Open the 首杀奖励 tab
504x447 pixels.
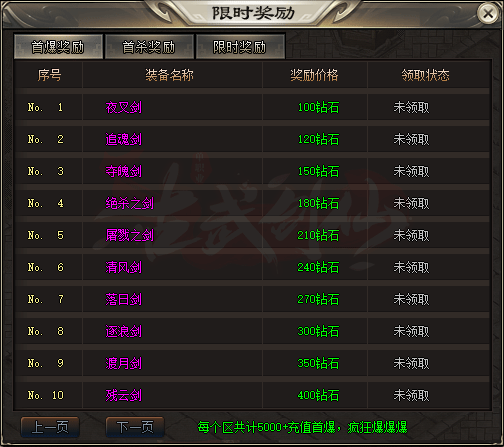[x=149, y=47]
